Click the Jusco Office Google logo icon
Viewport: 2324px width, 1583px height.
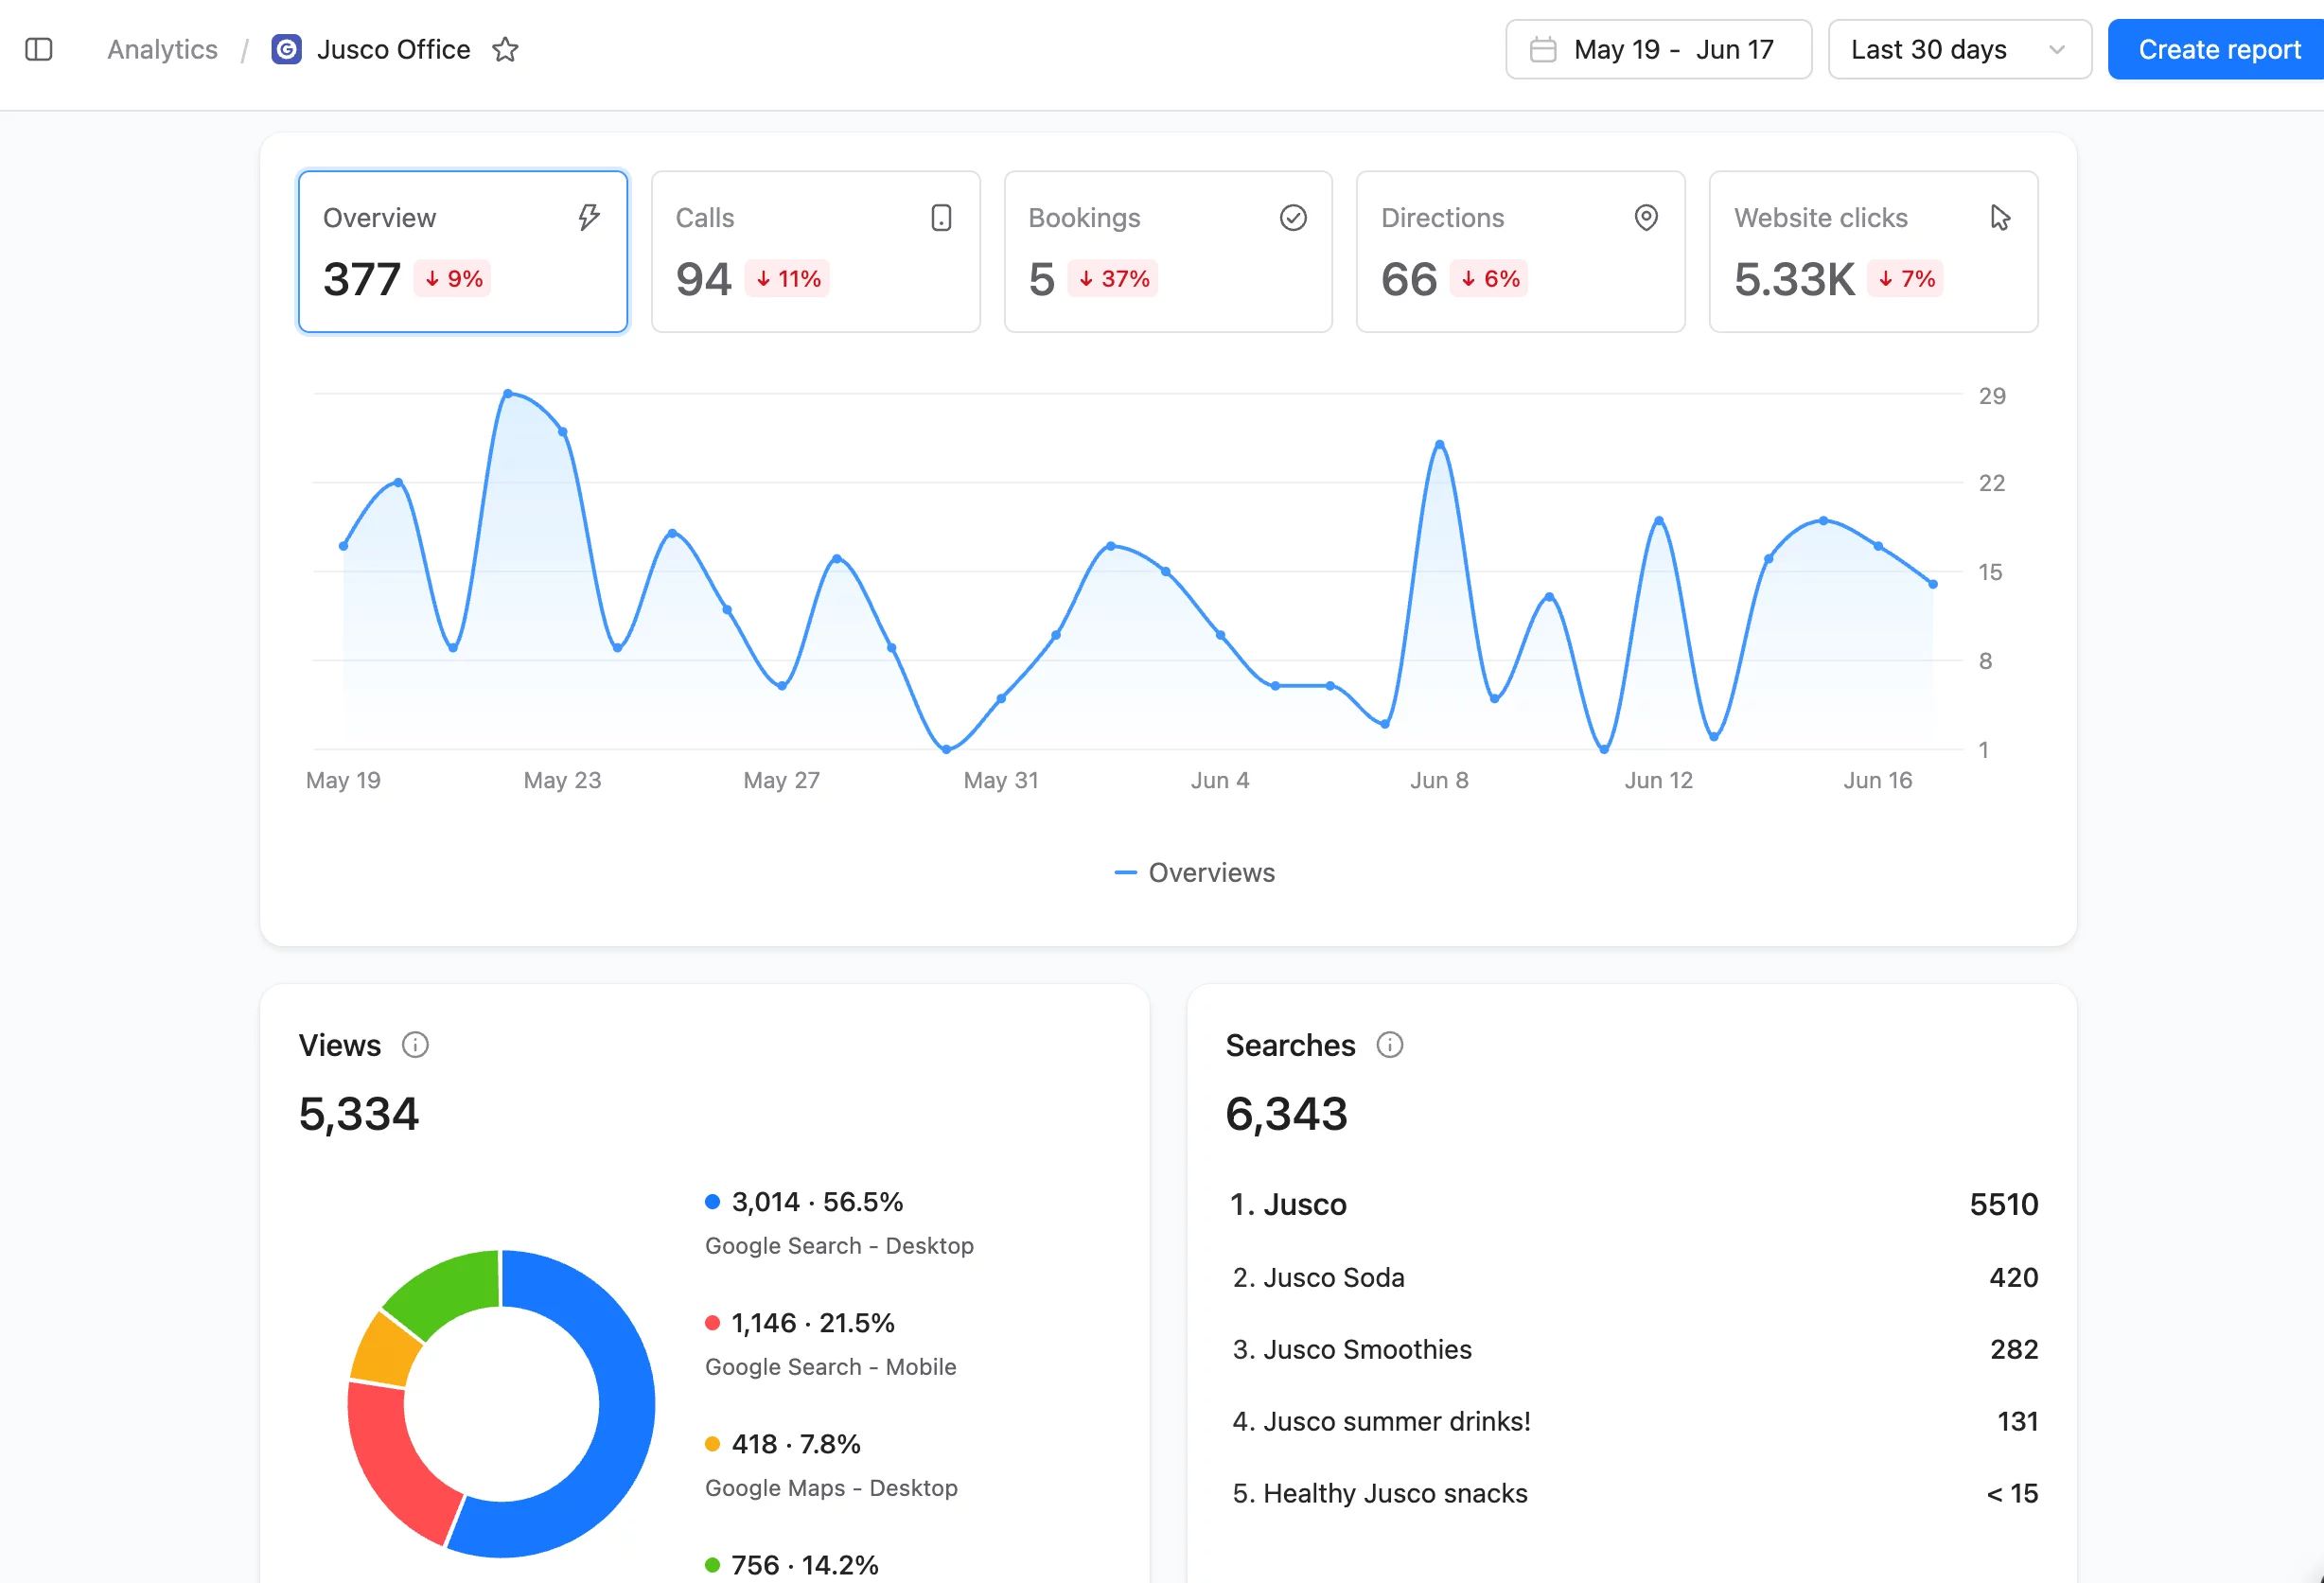(287, 49)
